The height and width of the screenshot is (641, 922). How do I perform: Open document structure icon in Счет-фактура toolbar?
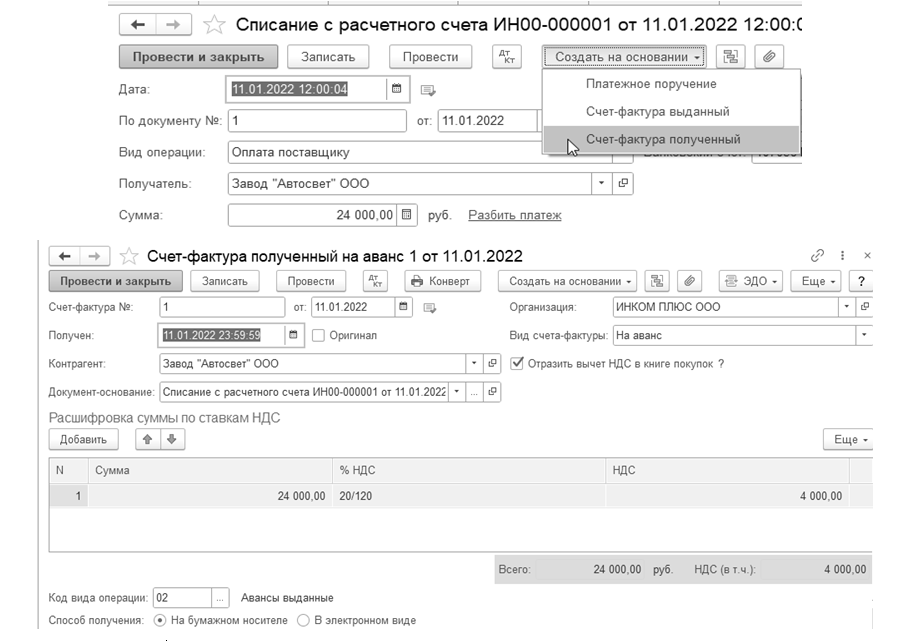coord(657,281)
